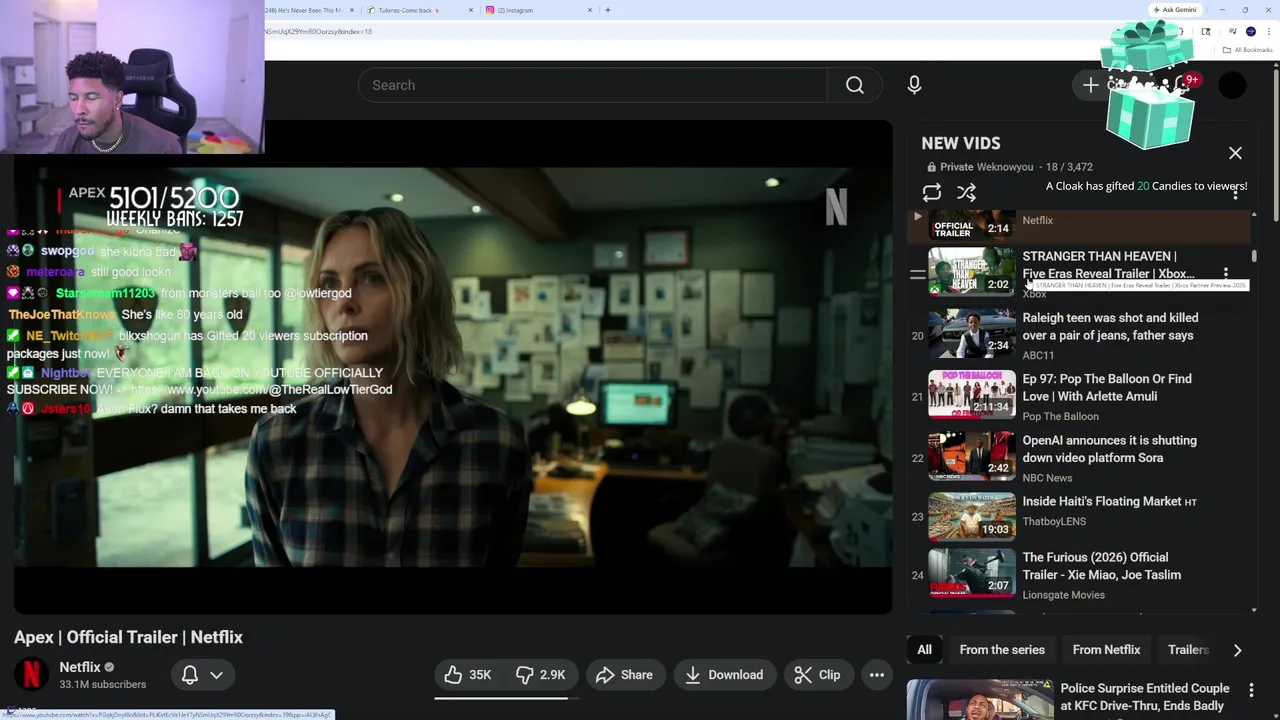The width and height of the screenshot is (1280, 720).
Task: Open a new browser tab
Action: point(608,10)
